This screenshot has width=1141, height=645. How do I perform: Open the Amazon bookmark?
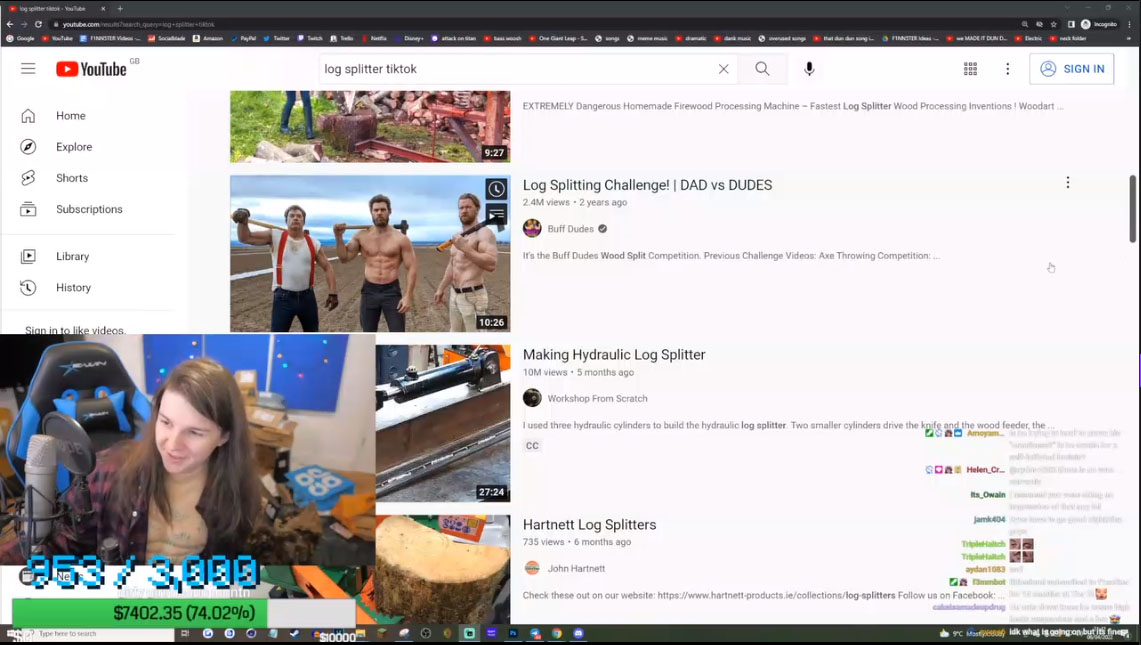[208, 38]
